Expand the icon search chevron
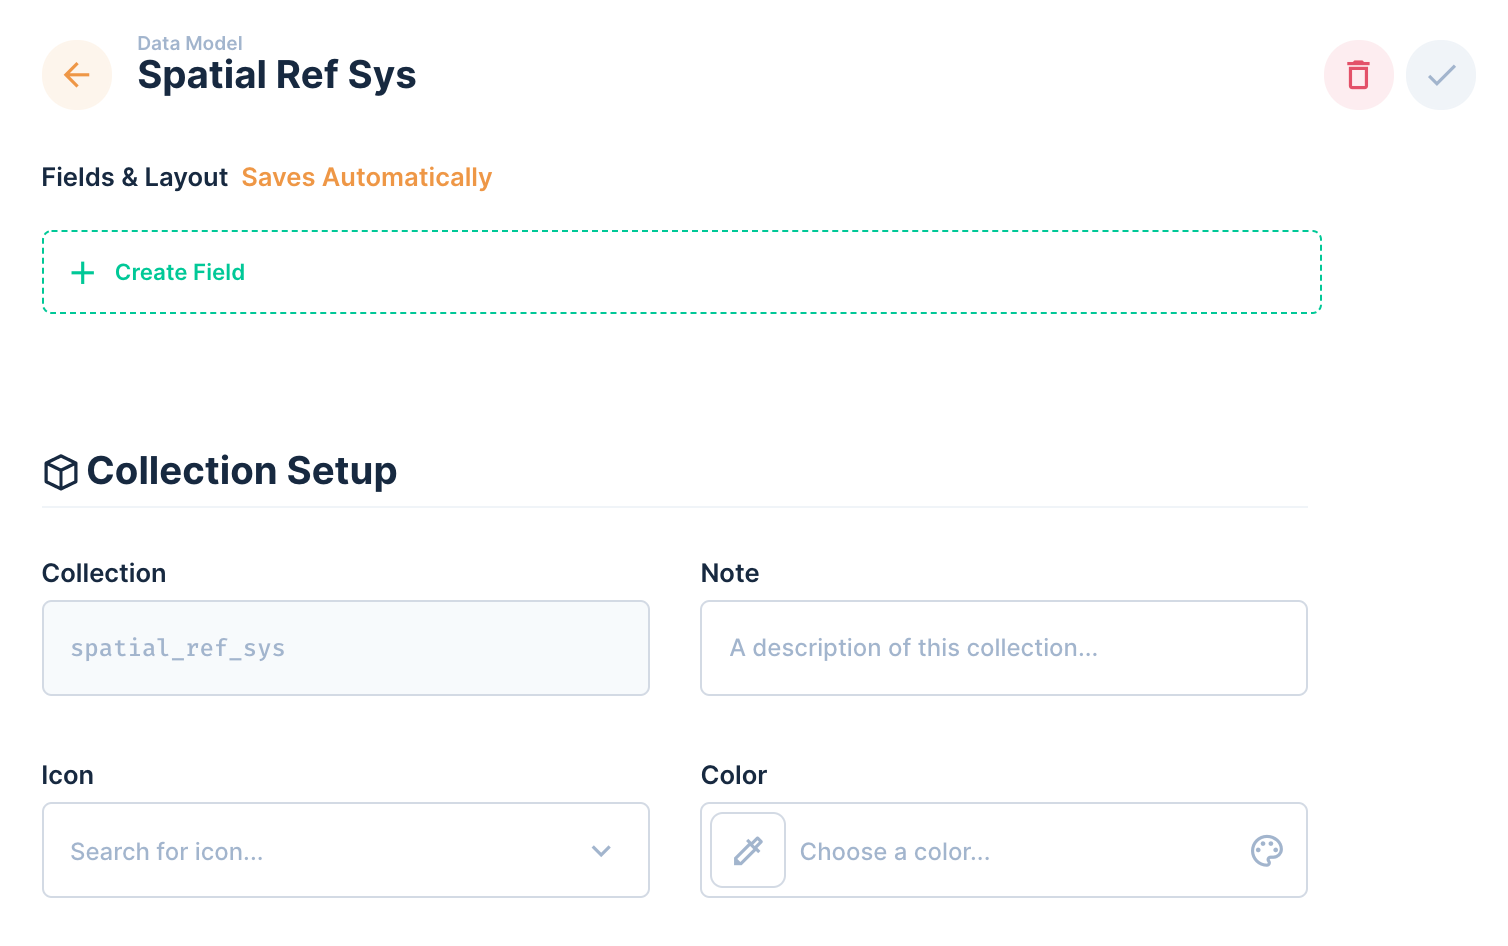The height and width of the screenshot is (946, 1508). 601,851
